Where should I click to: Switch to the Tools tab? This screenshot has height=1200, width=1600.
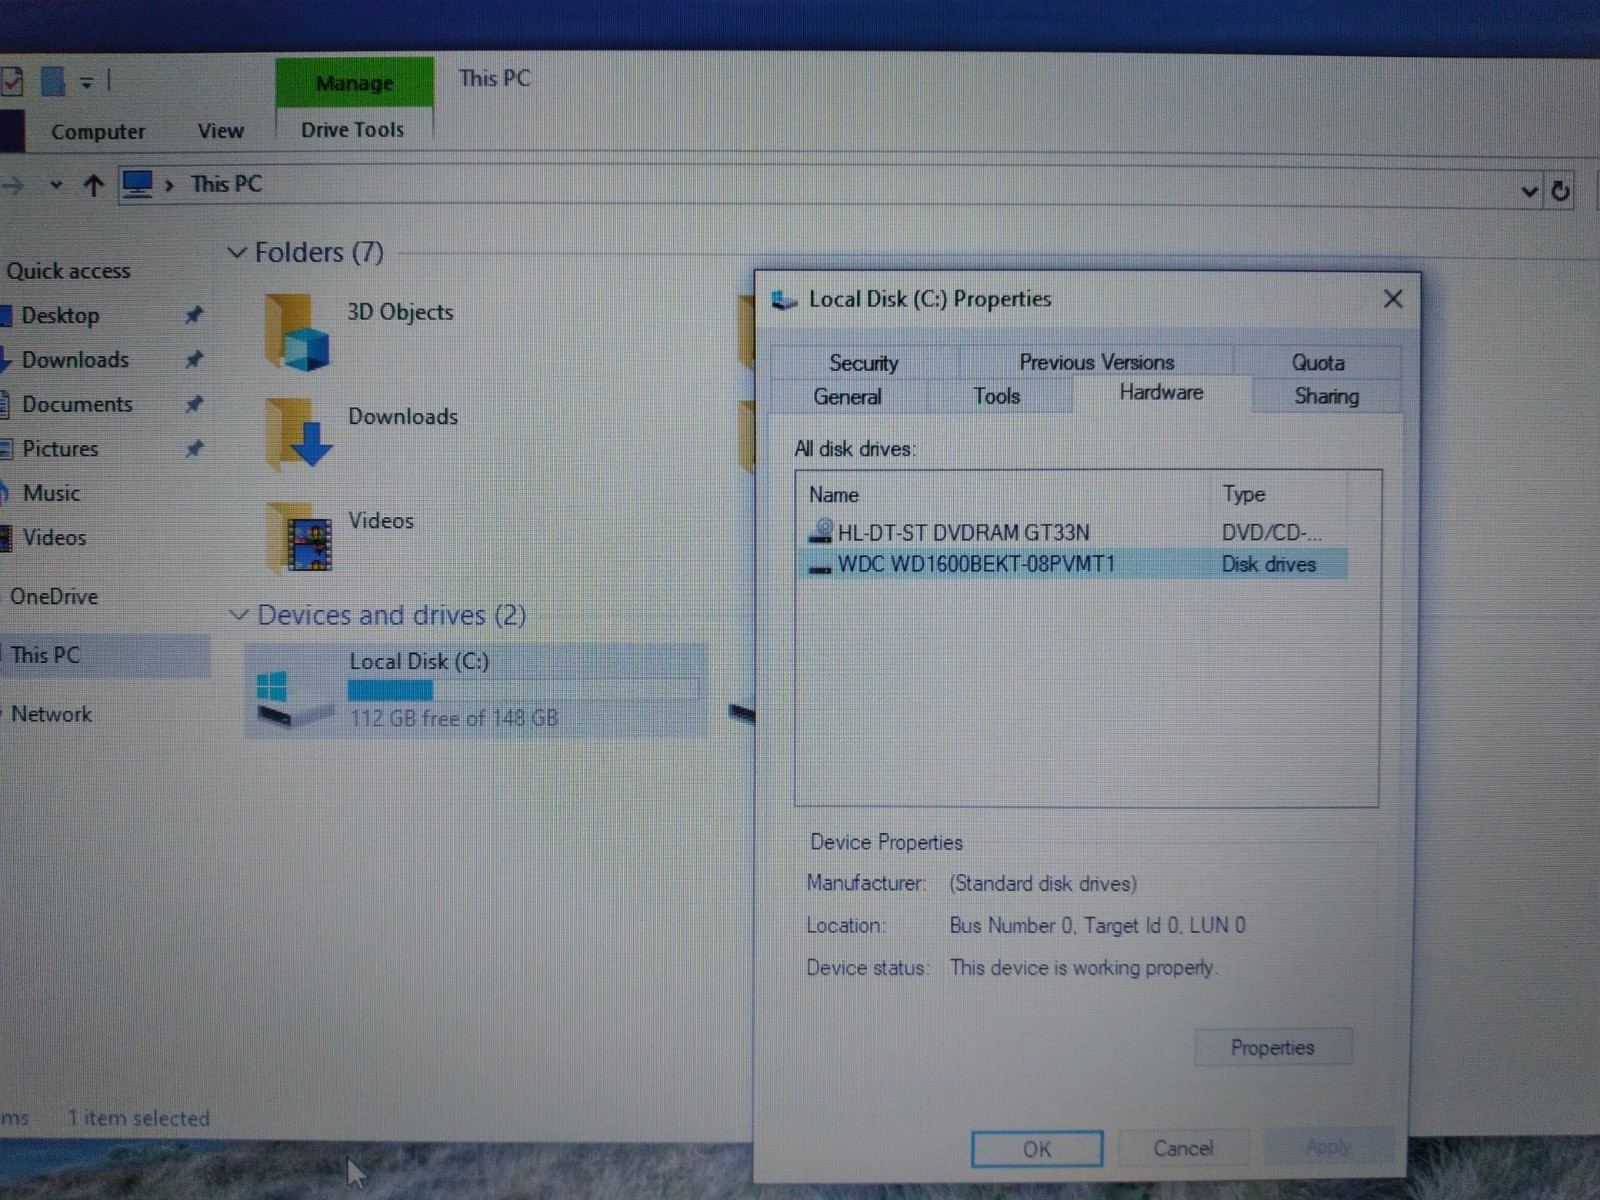coord(997,397)
